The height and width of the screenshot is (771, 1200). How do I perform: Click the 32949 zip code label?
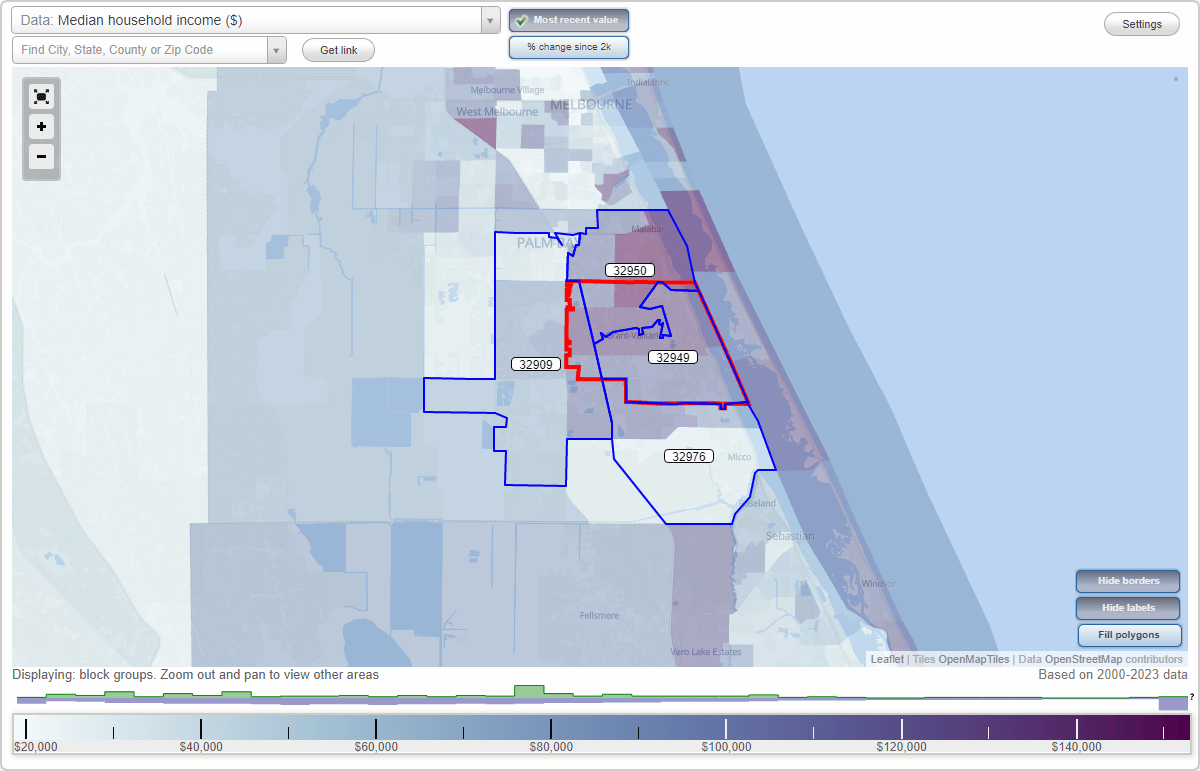point(672,357)
